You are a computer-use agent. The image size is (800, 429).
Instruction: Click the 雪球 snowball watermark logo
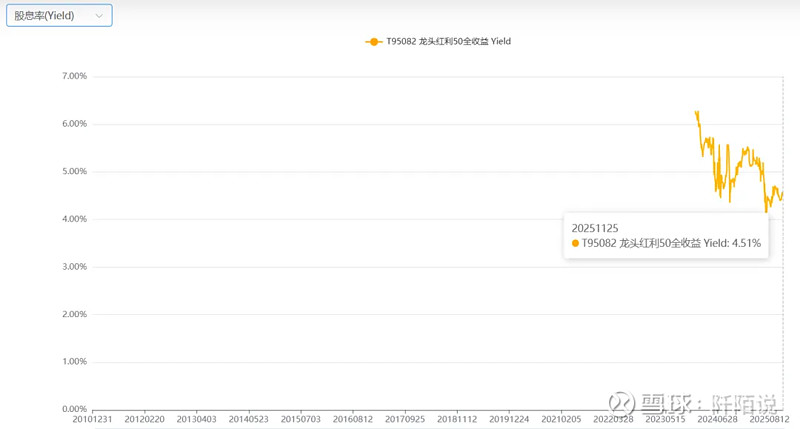tap(623, 403)
